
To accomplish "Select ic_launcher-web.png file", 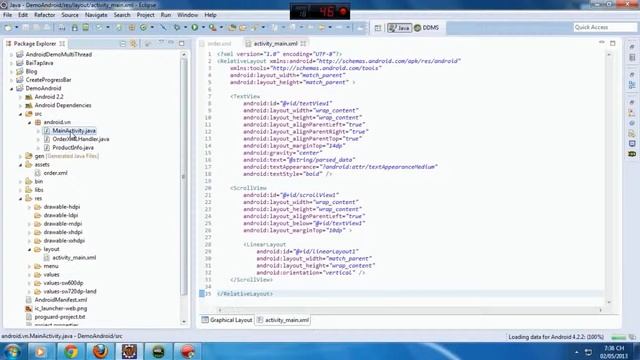I will click(61, 309).
